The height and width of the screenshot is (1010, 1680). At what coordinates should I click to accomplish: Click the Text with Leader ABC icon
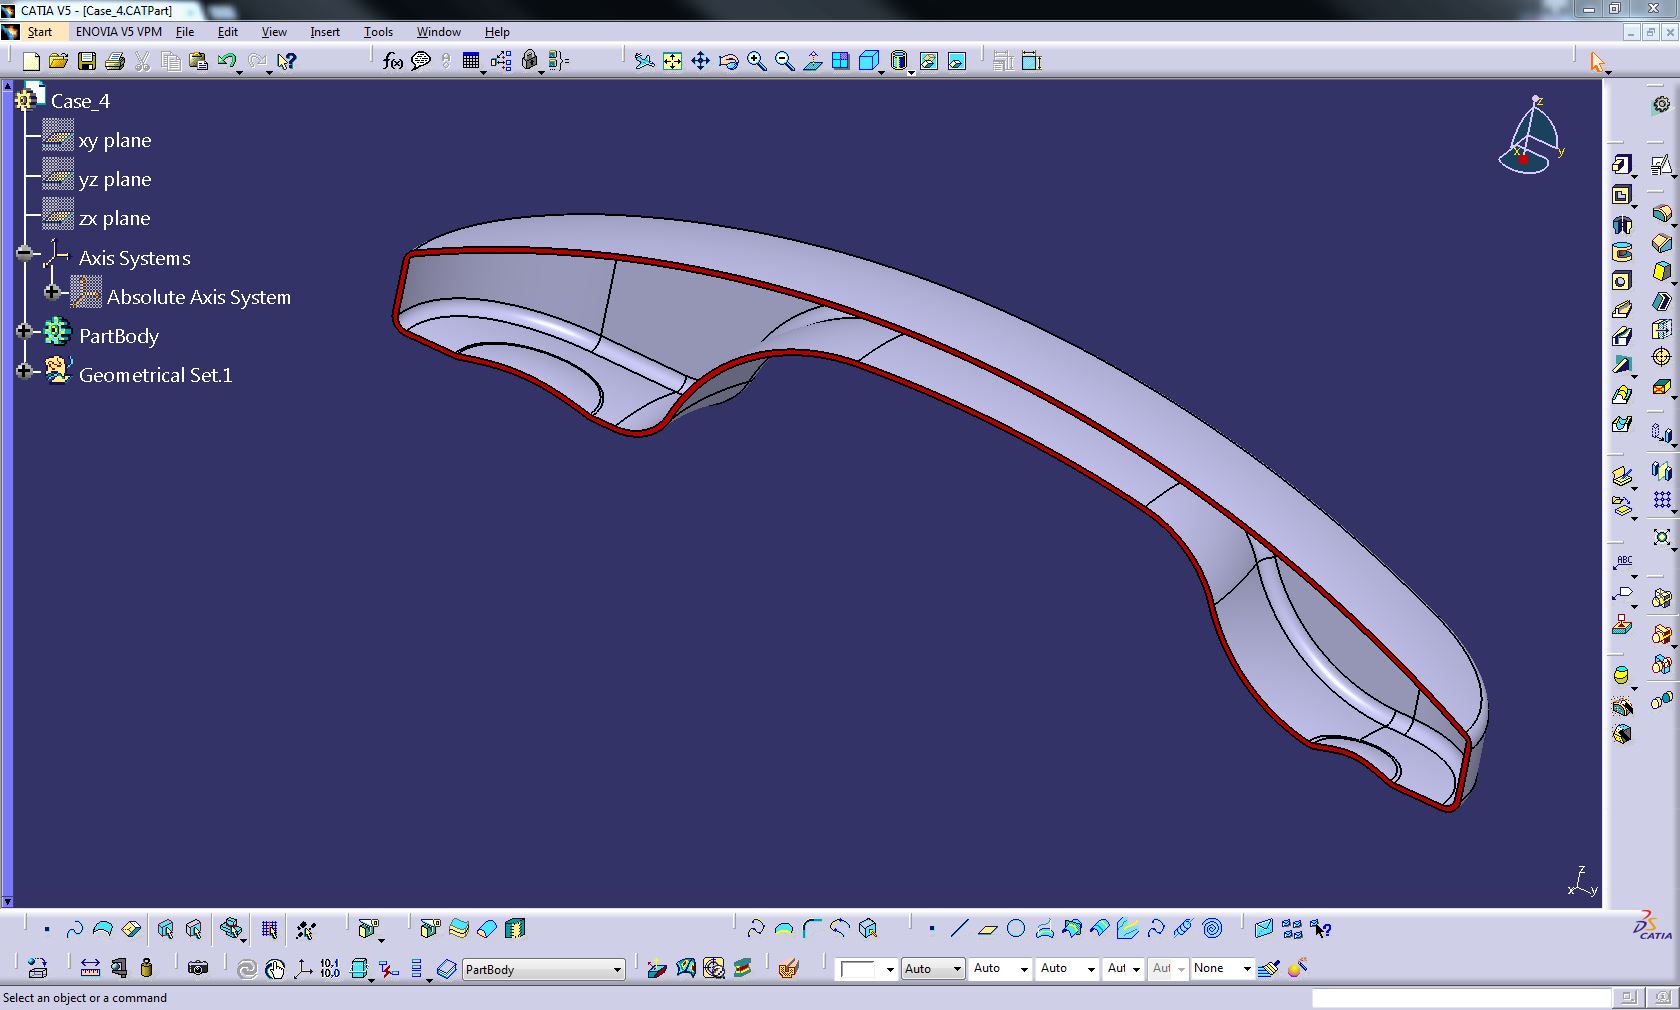coord(1622,563)
